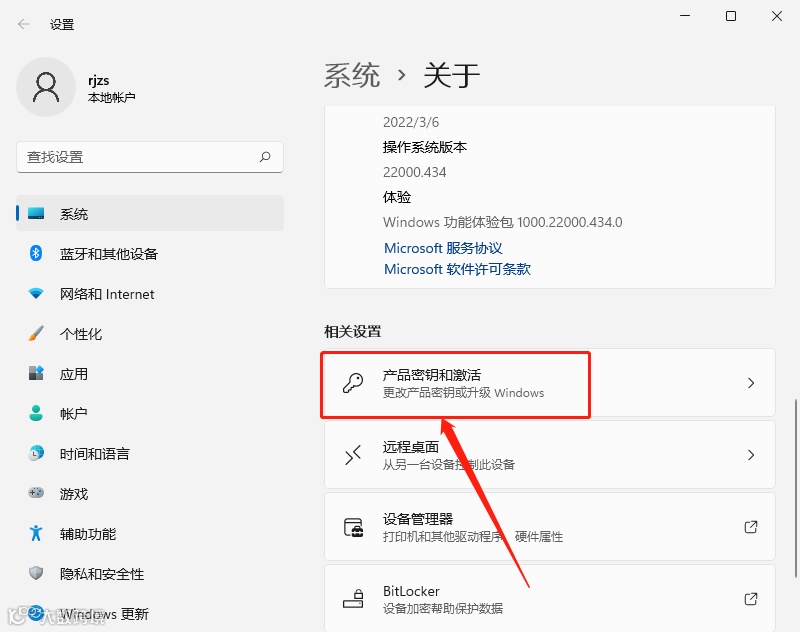The width and height of the screenshot is (800, 632).
Task: Select Windows 功能体验包 version text
Action: (503, 222)
